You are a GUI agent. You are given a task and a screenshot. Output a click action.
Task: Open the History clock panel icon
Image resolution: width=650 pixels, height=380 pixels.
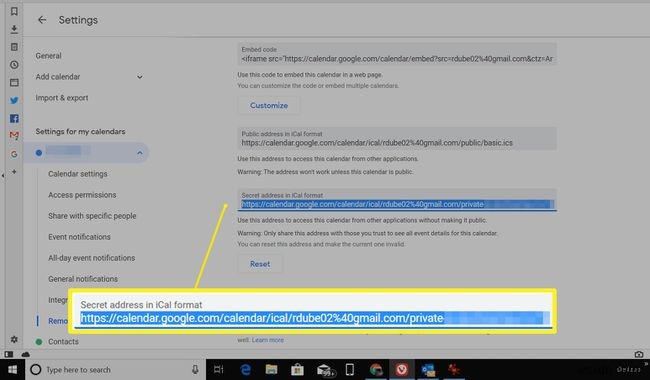pyautogui.click(x=14, y=65)
